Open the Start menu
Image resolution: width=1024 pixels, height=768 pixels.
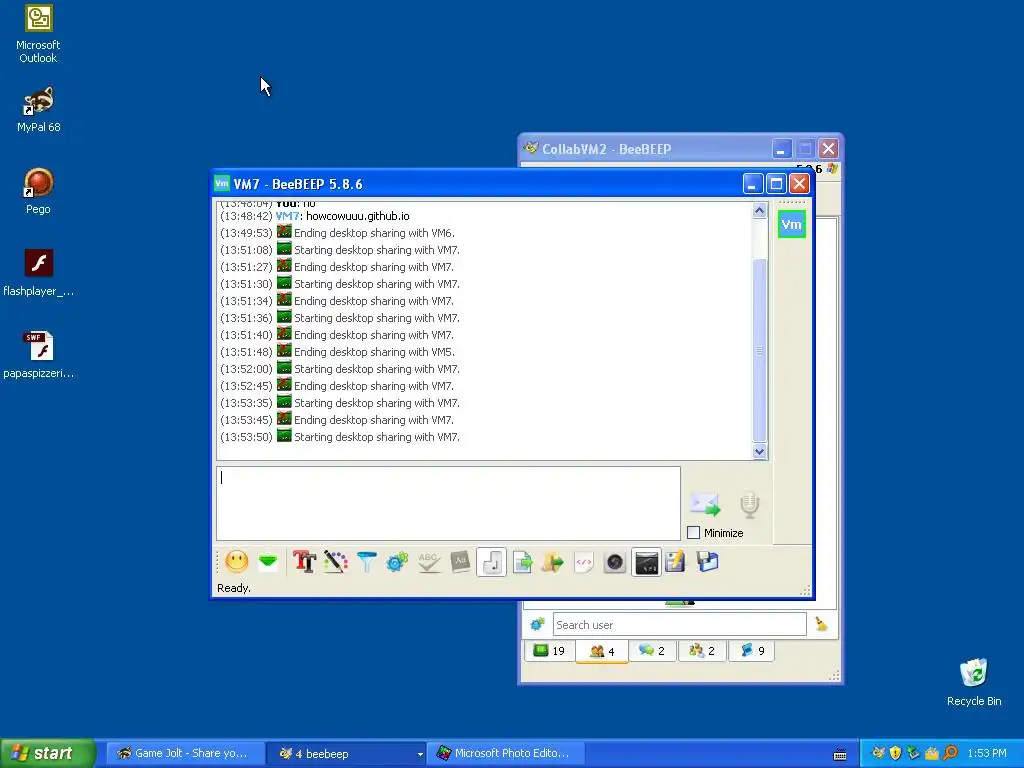click(x=48, y=754)
